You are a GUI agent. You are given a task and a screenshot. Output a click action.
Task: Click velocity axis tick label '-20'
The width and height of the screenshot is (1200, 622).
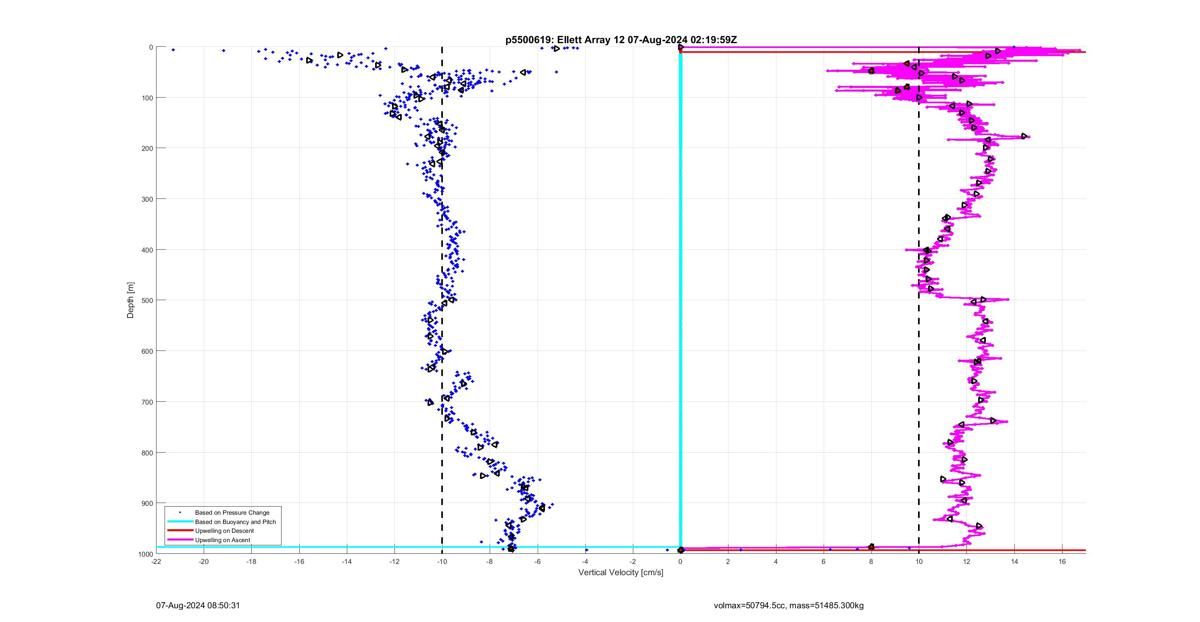pyautogui.click(x=204, y=562)
